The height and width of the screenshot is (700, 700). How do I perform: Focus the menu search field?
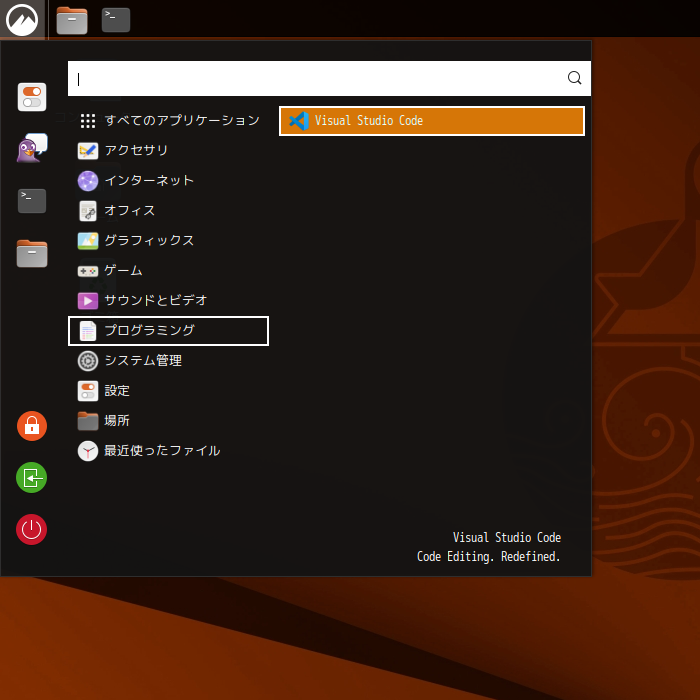(x=329, y=79)
